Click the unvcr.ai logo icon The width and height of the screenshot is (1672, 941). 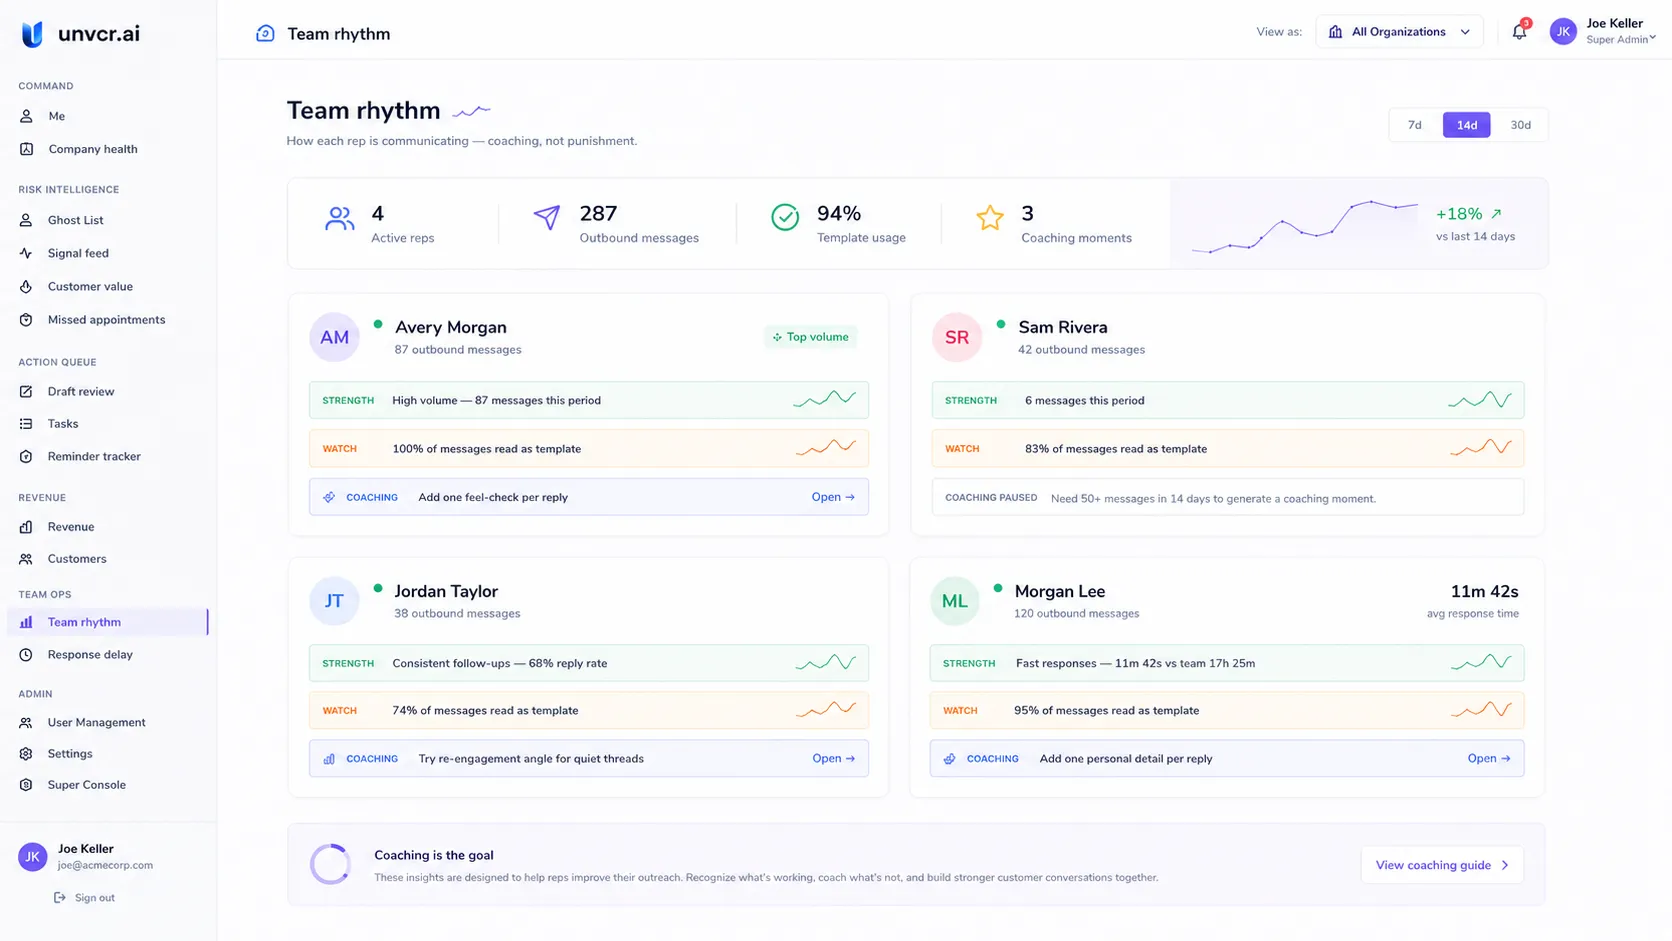tap(32, 34)
